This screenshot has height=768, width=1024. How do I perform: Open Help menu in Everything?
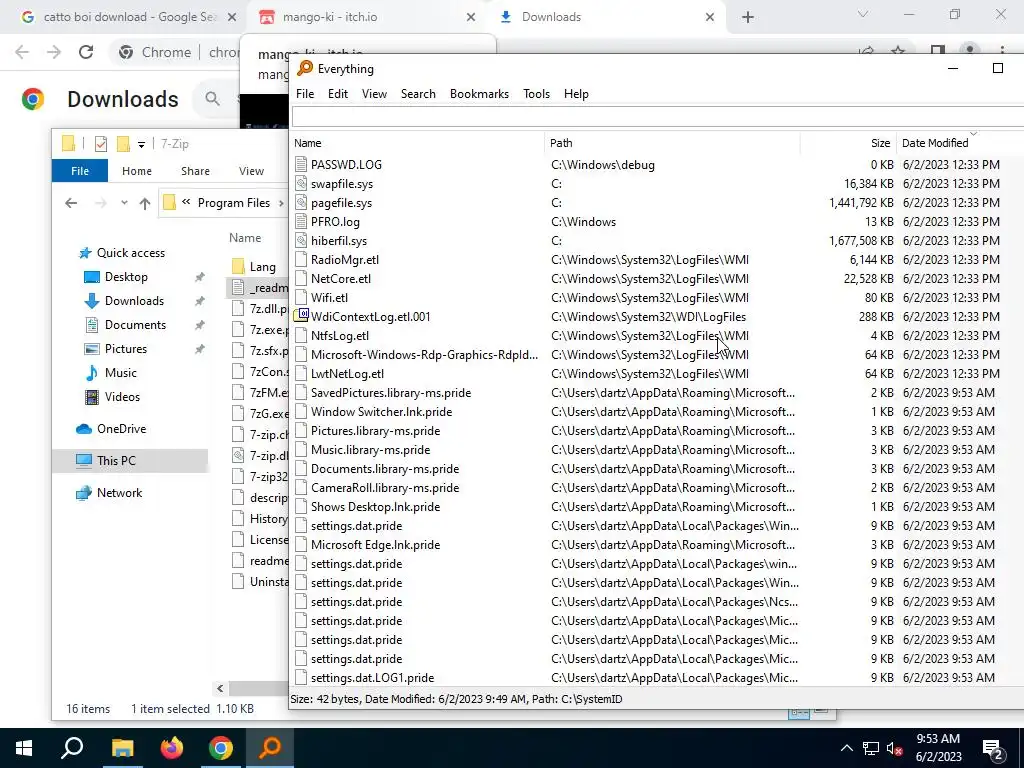pos(576,94)
